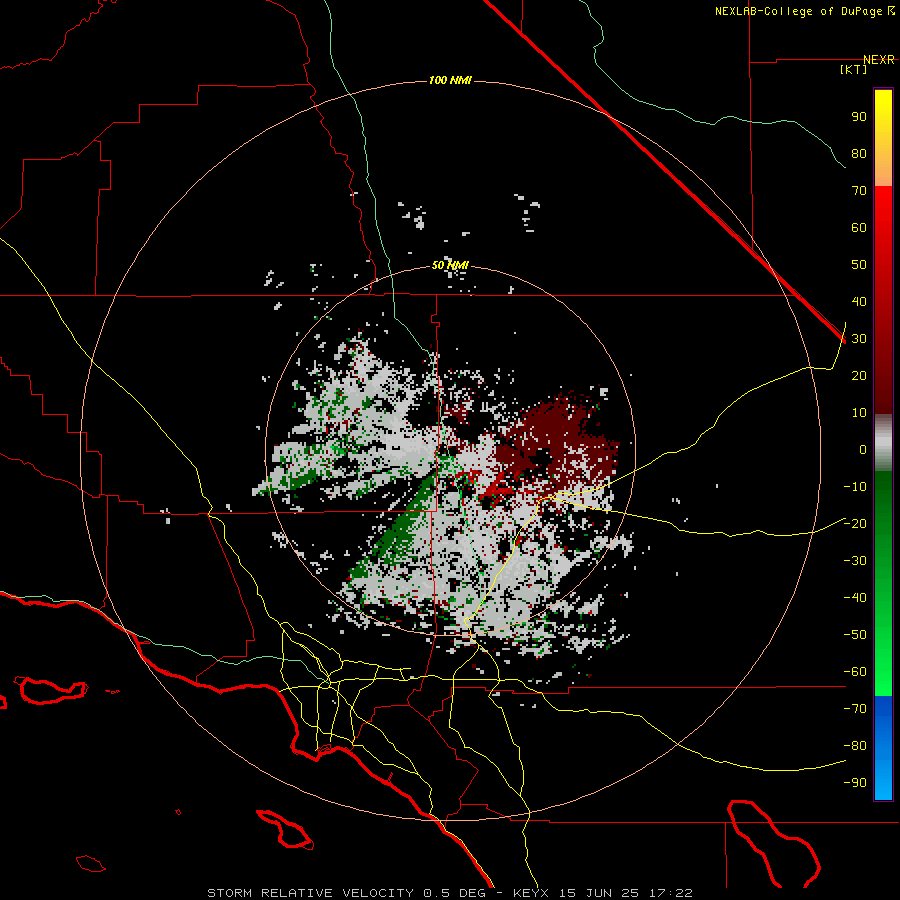
Task: Click the positive 10 scale label
Action: pyautogui.click(x=859, y=413)
